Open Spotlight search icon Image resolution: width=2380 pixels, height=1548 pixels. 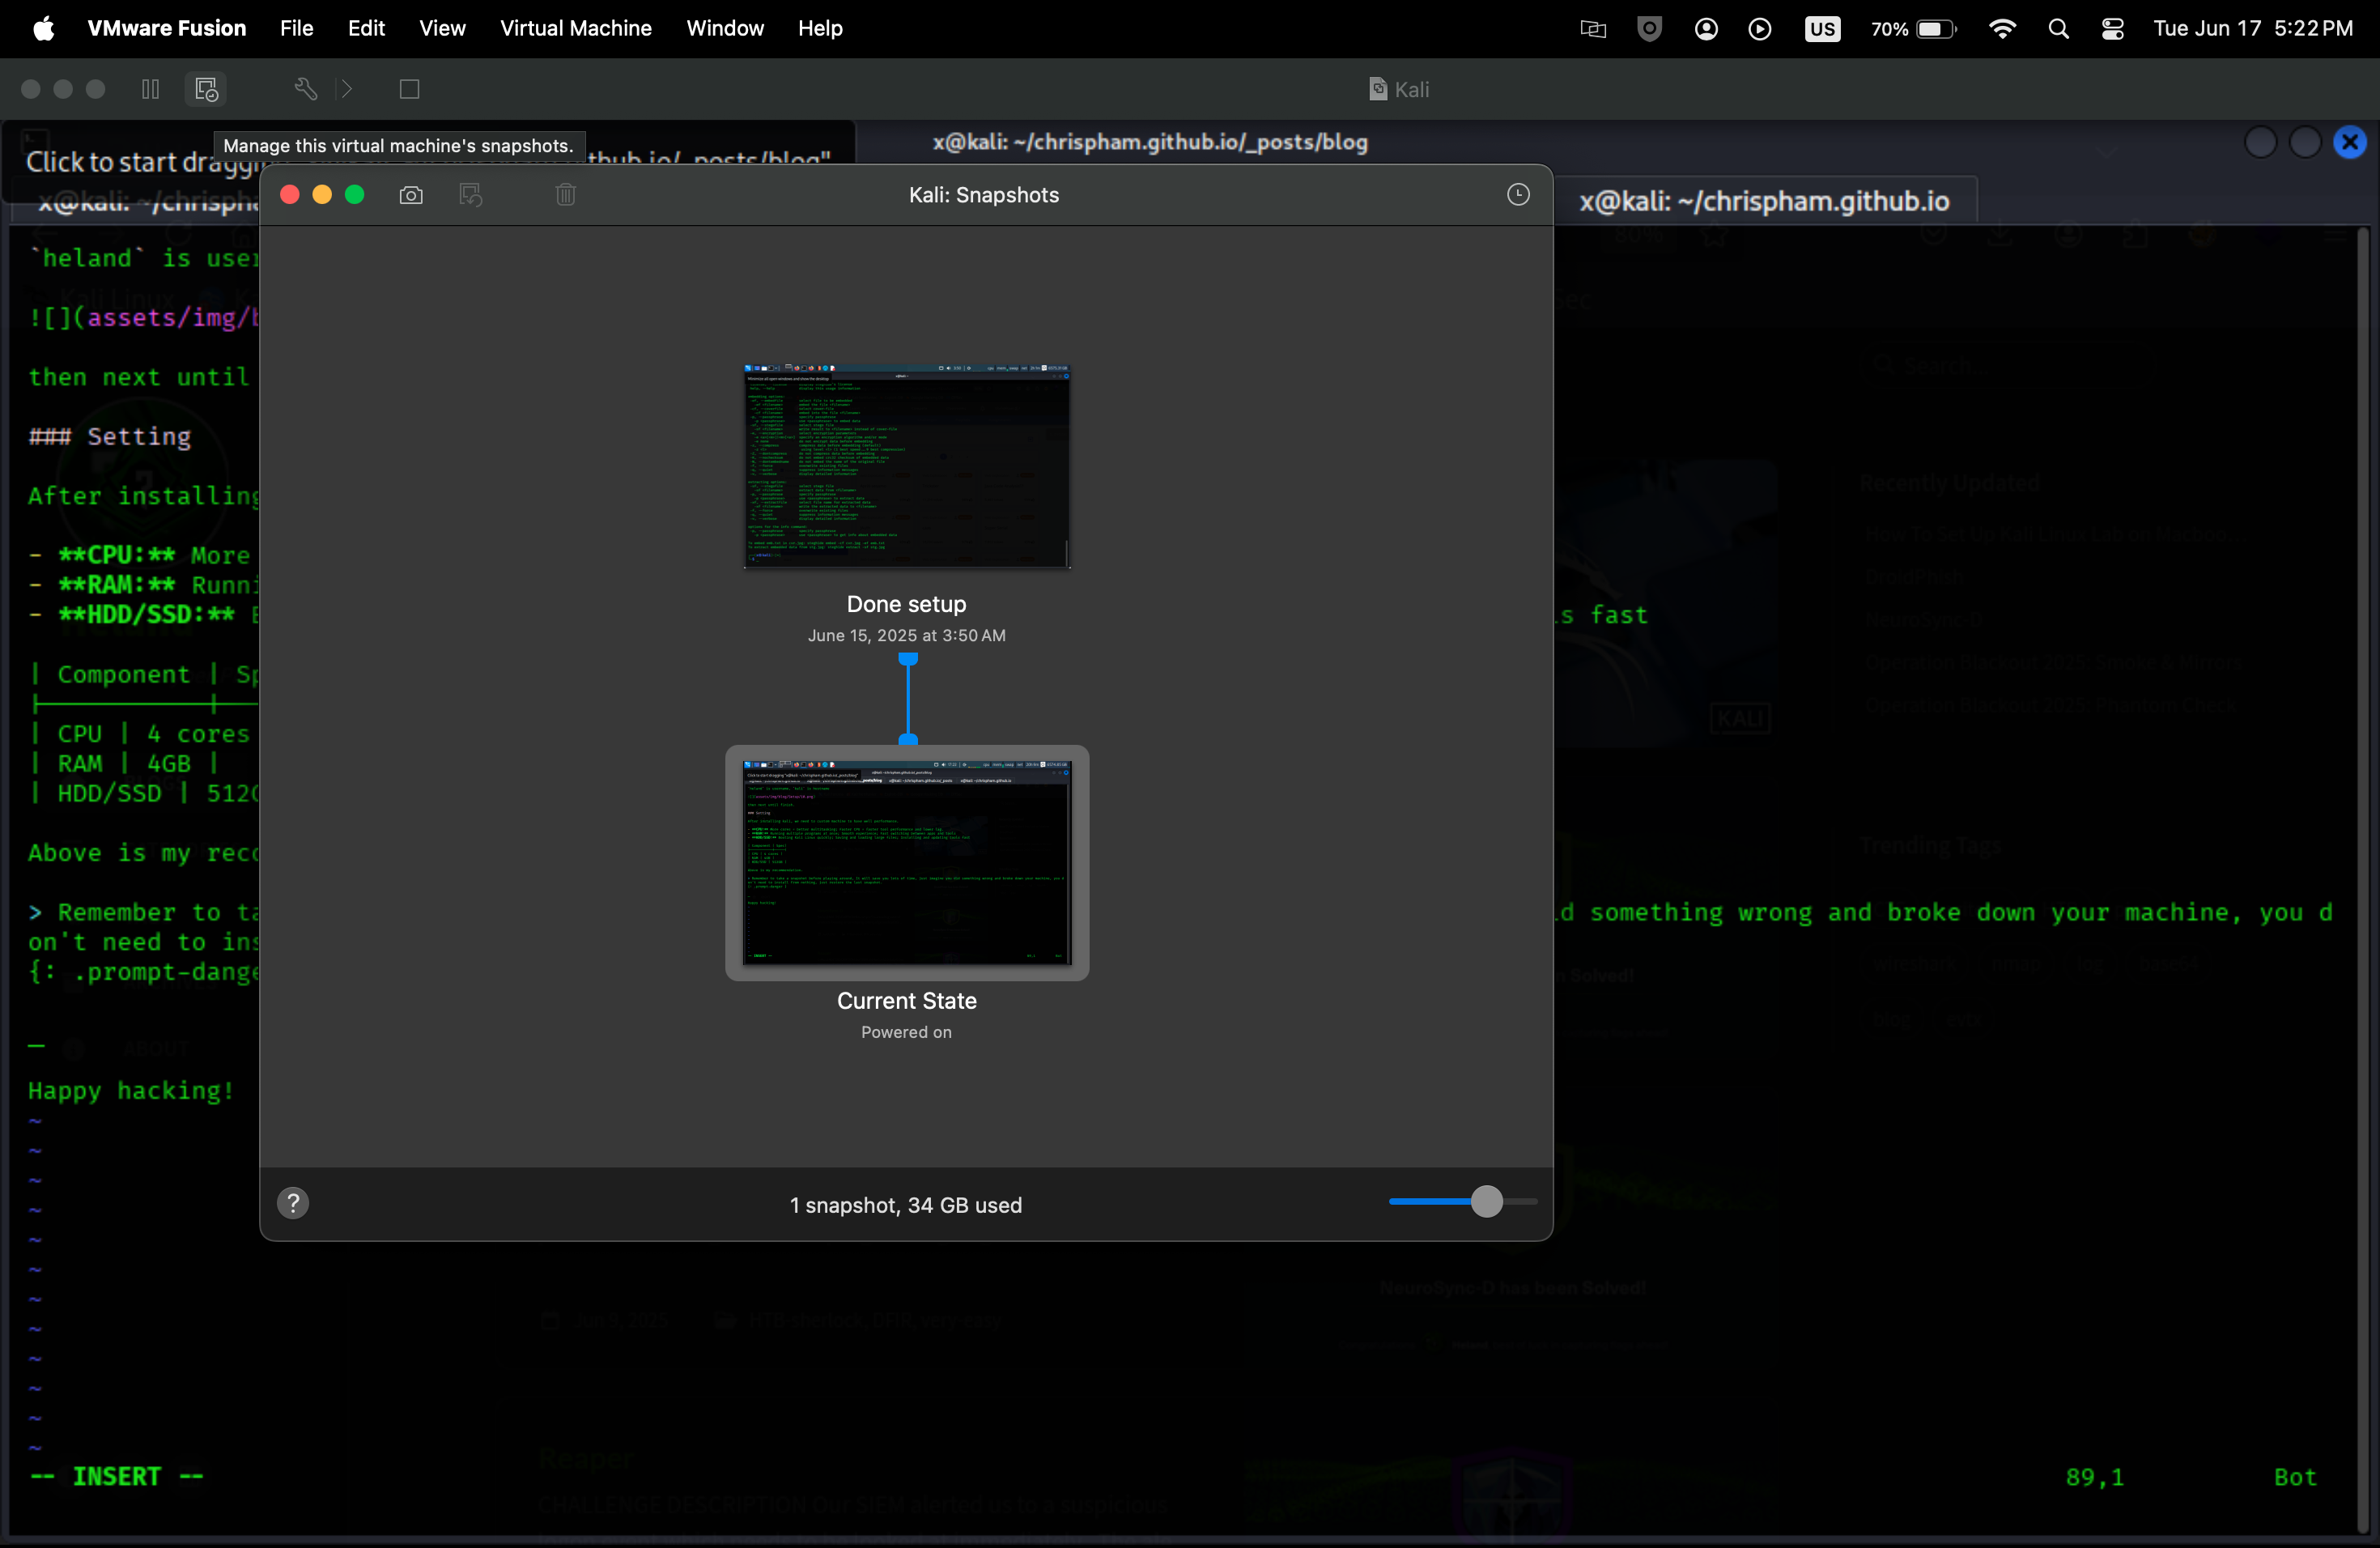[x=2058, y=29]
